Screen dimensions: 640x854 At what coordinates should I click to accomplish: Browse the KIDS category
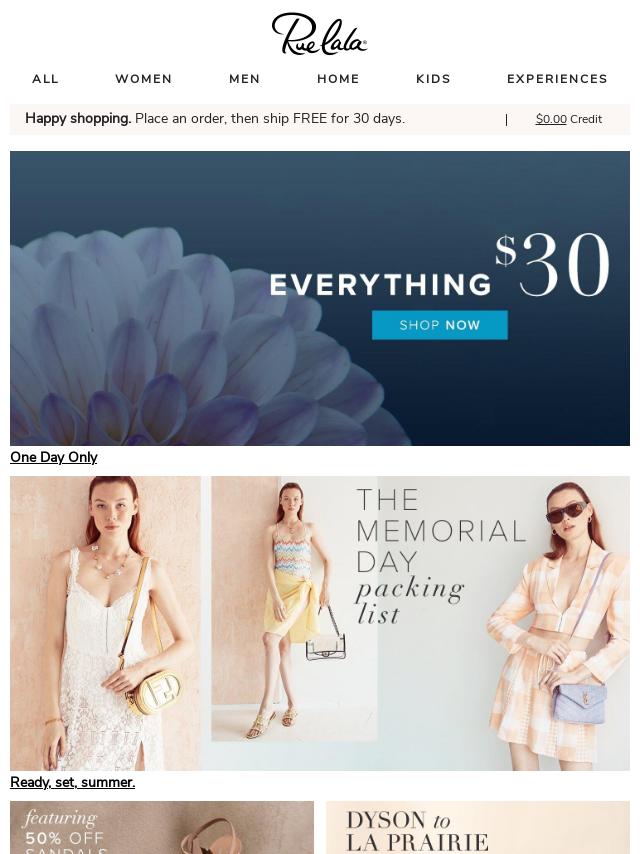[434, 79]
